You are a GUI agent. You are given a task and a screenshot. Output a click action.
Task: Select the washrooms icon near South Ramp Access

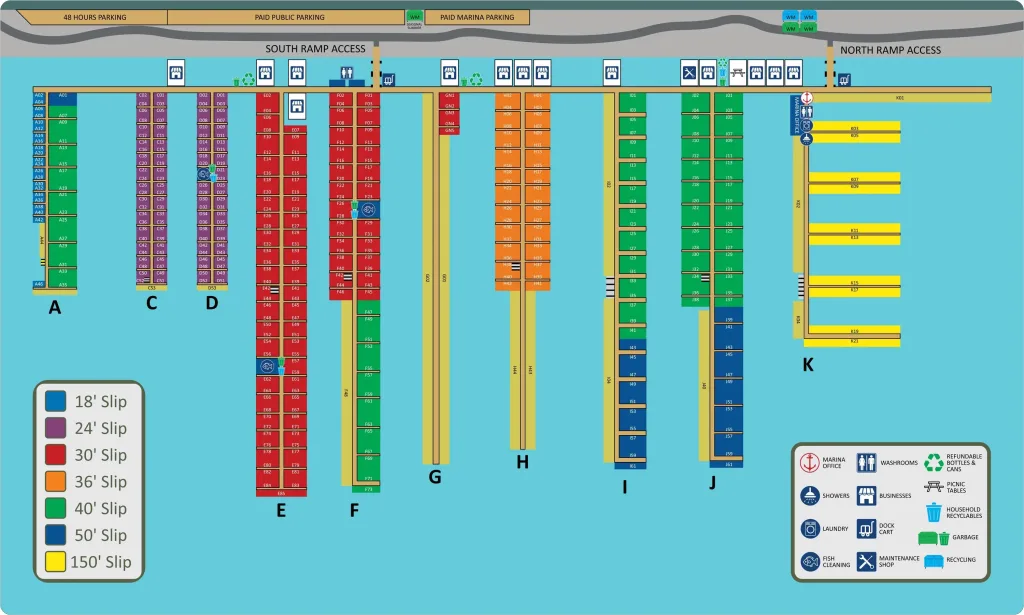pos(347,72)
